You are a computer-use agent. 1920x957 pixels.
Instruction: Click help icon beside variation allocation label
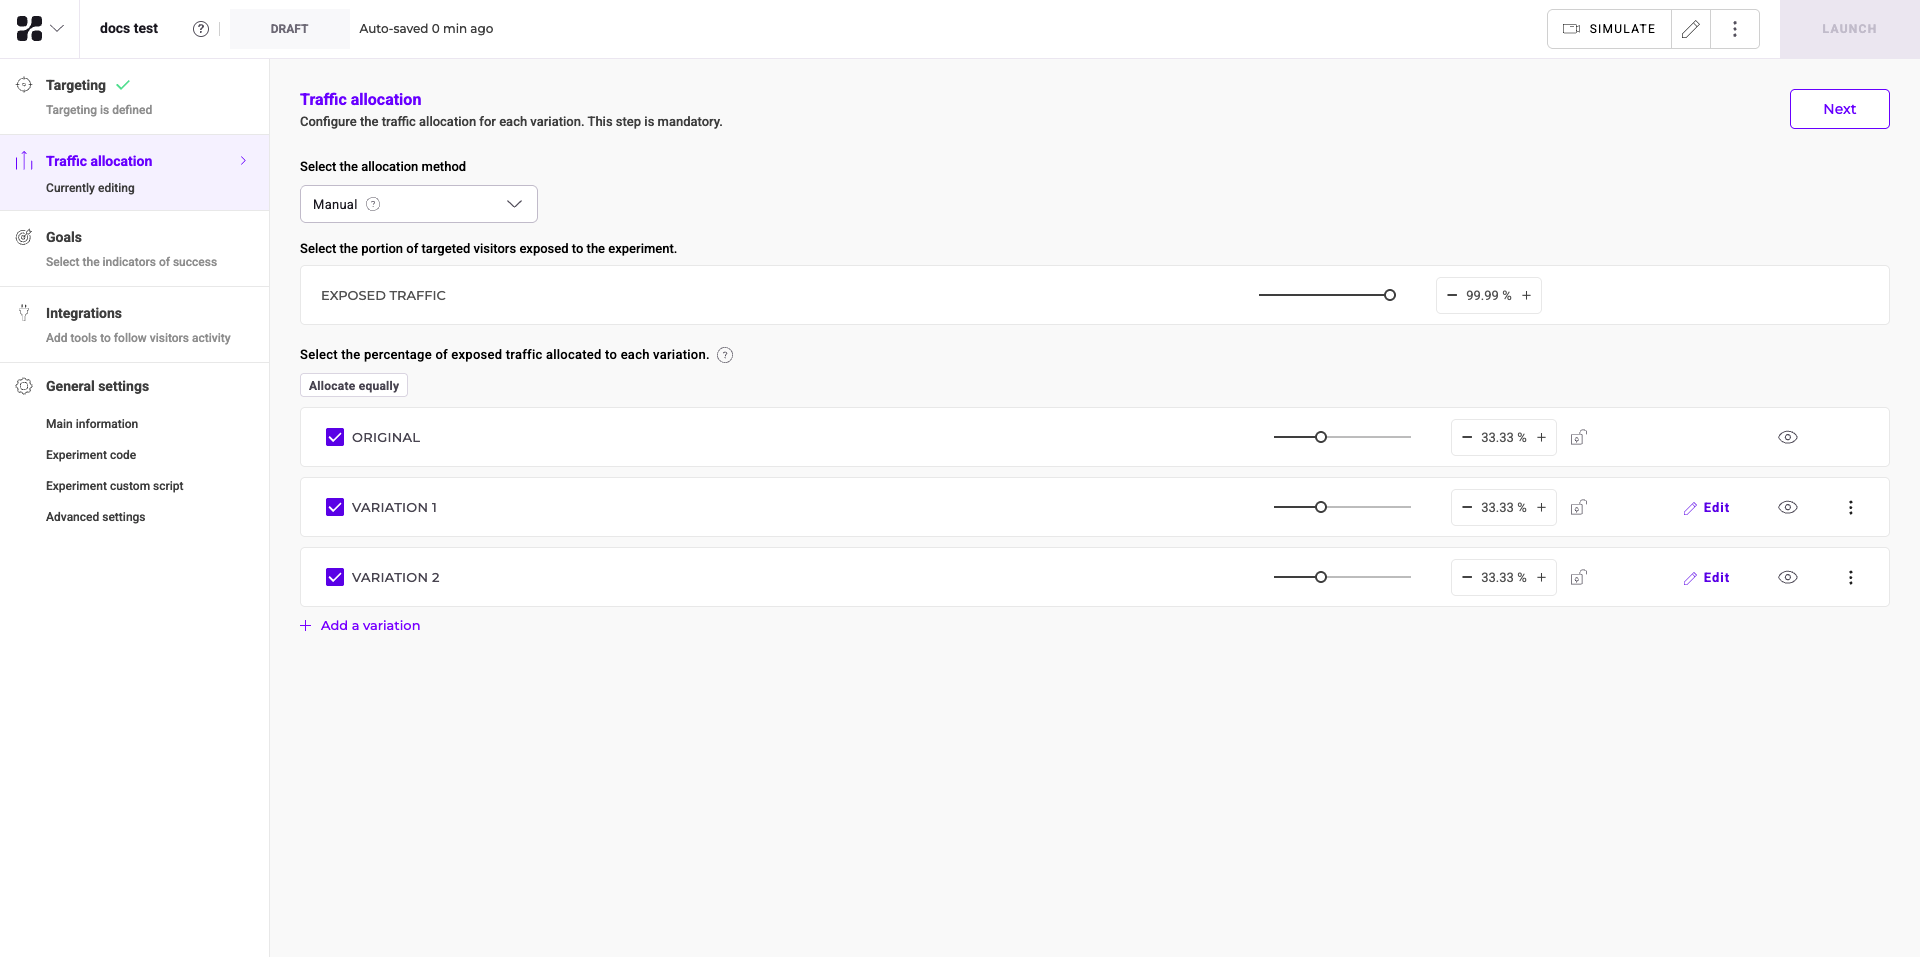725,355
